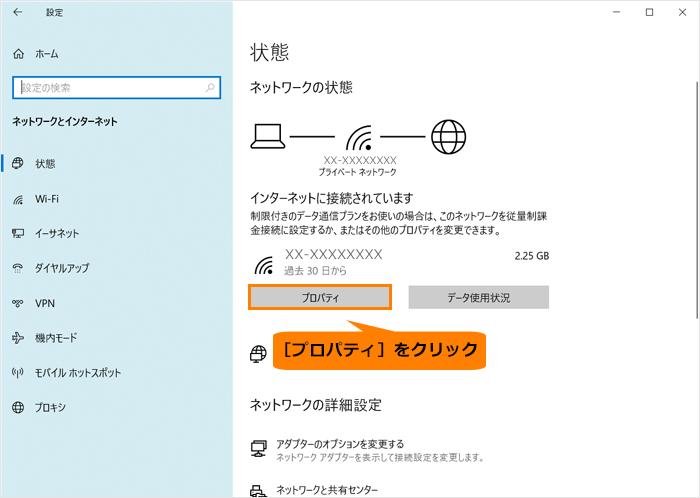Click Wi-Fi icon beside 過去 30 日から
Viewport: 700px width, 498px height.
point(264,265)
